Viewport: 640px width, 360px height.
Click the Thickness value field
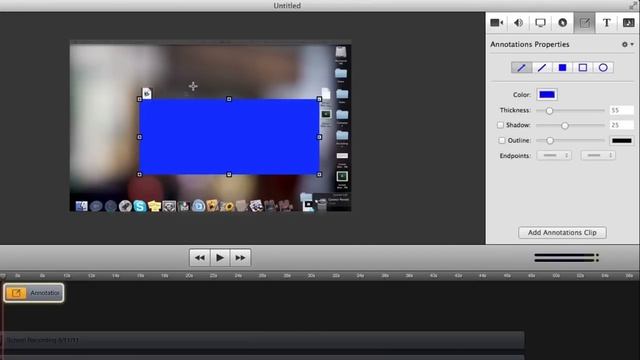[621, 110]
